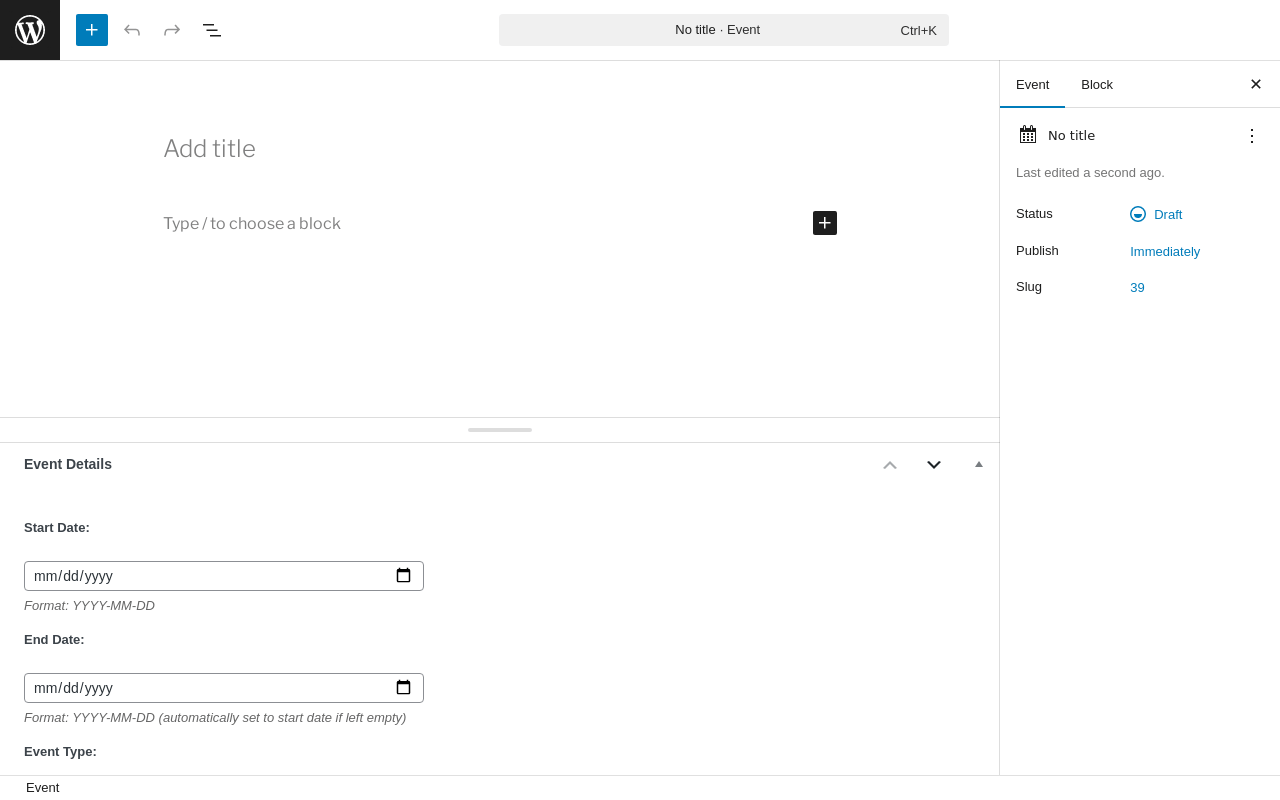Select the Event sidebar tab
Image resolution: width=1280 pixels, height=800 pixels.
coord(1032,84)
